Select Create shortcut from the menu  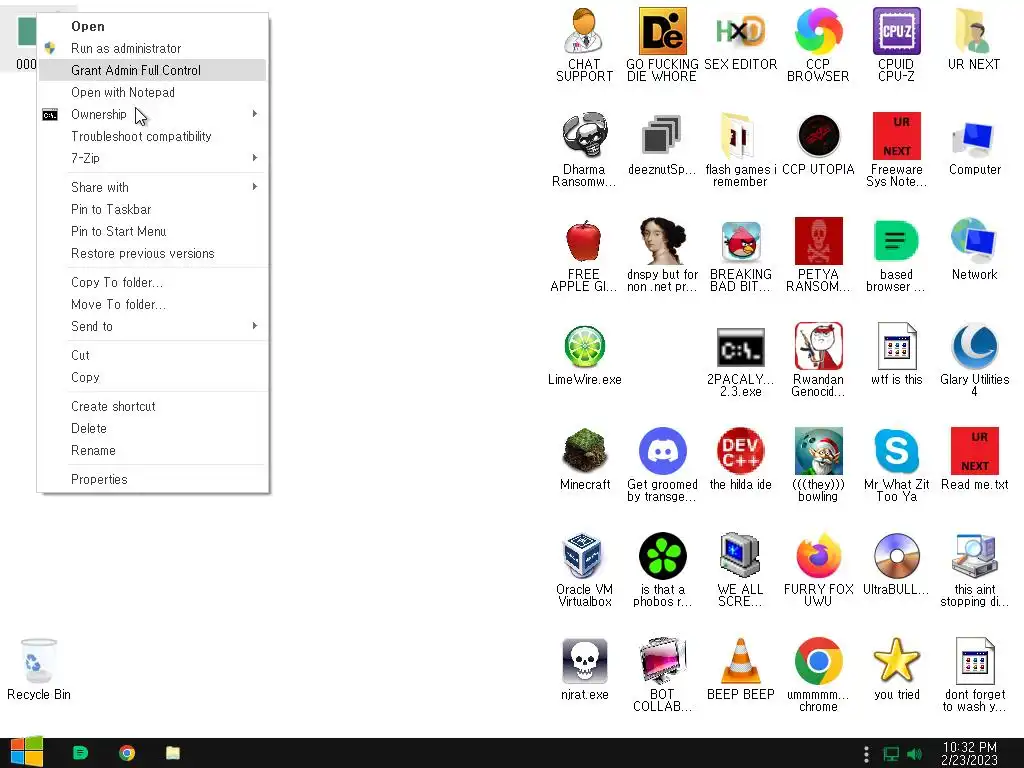(x=152, y=406)
